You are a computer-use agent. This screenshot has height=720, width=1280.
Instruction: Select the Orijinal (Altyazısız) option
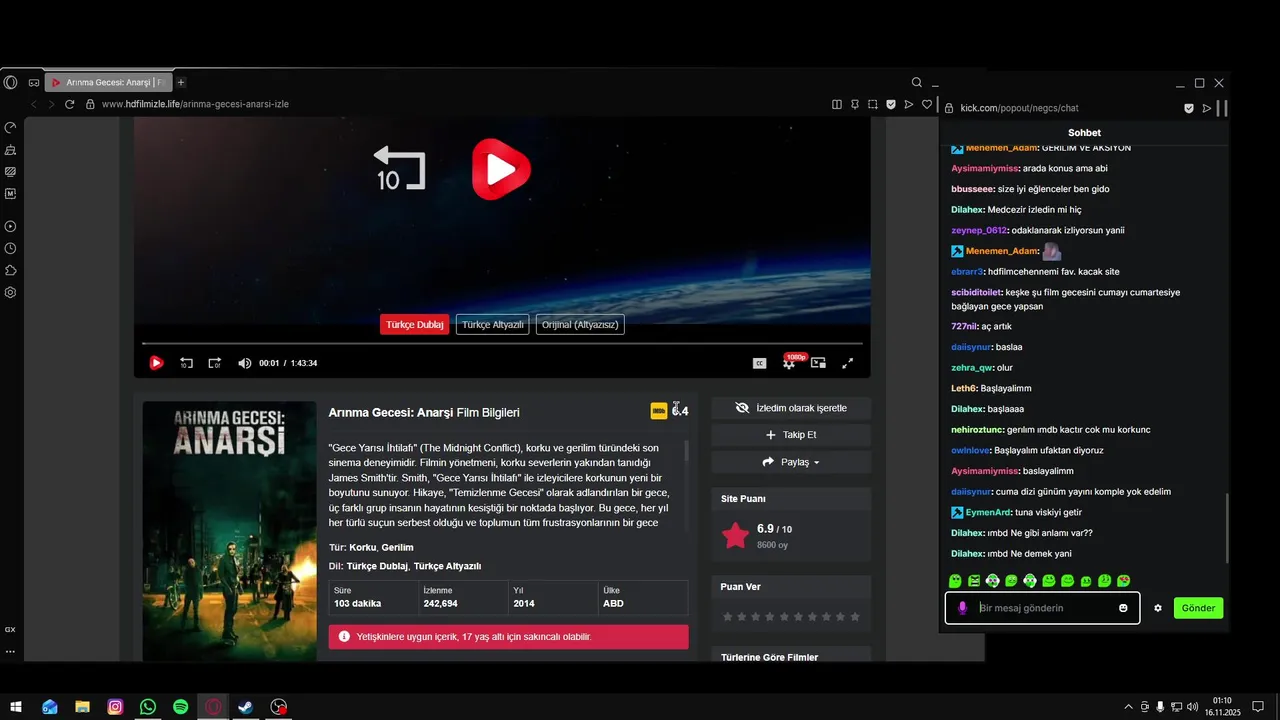click(580, 324)
